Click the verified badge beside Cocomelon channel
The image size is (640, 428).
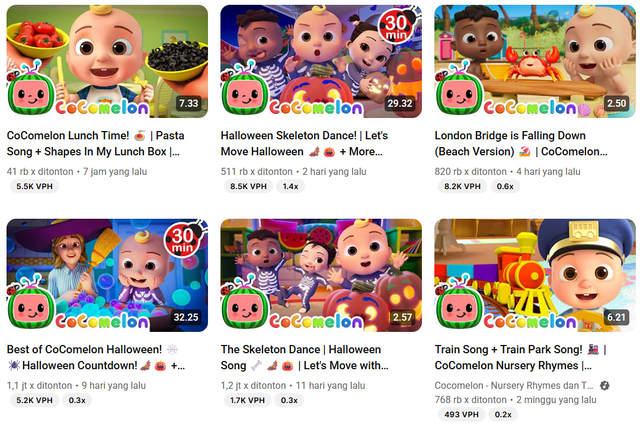(x=604, y=386)
